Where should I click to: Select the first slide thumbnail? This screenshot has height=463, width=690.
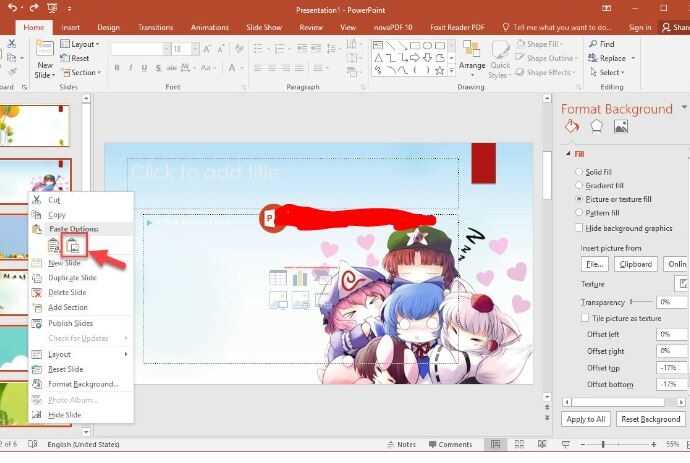(x=34, y=125)
